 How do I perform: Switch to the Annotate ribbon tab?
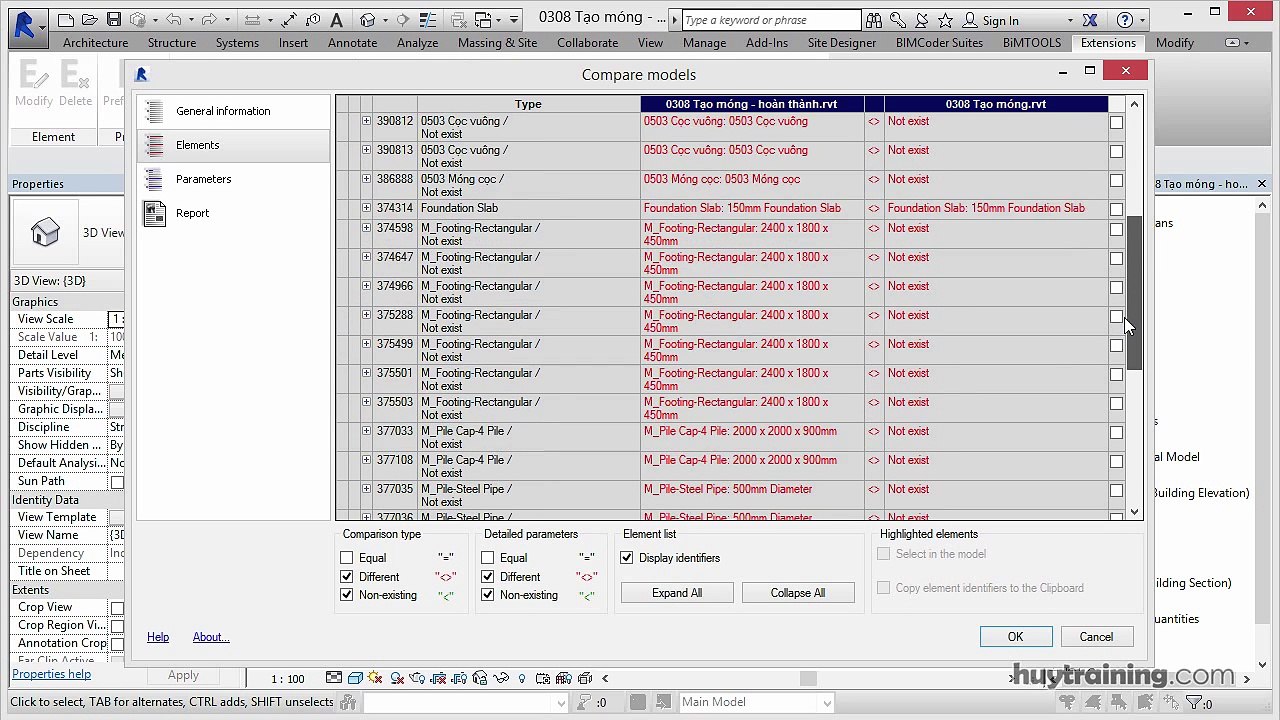[352, 43]
